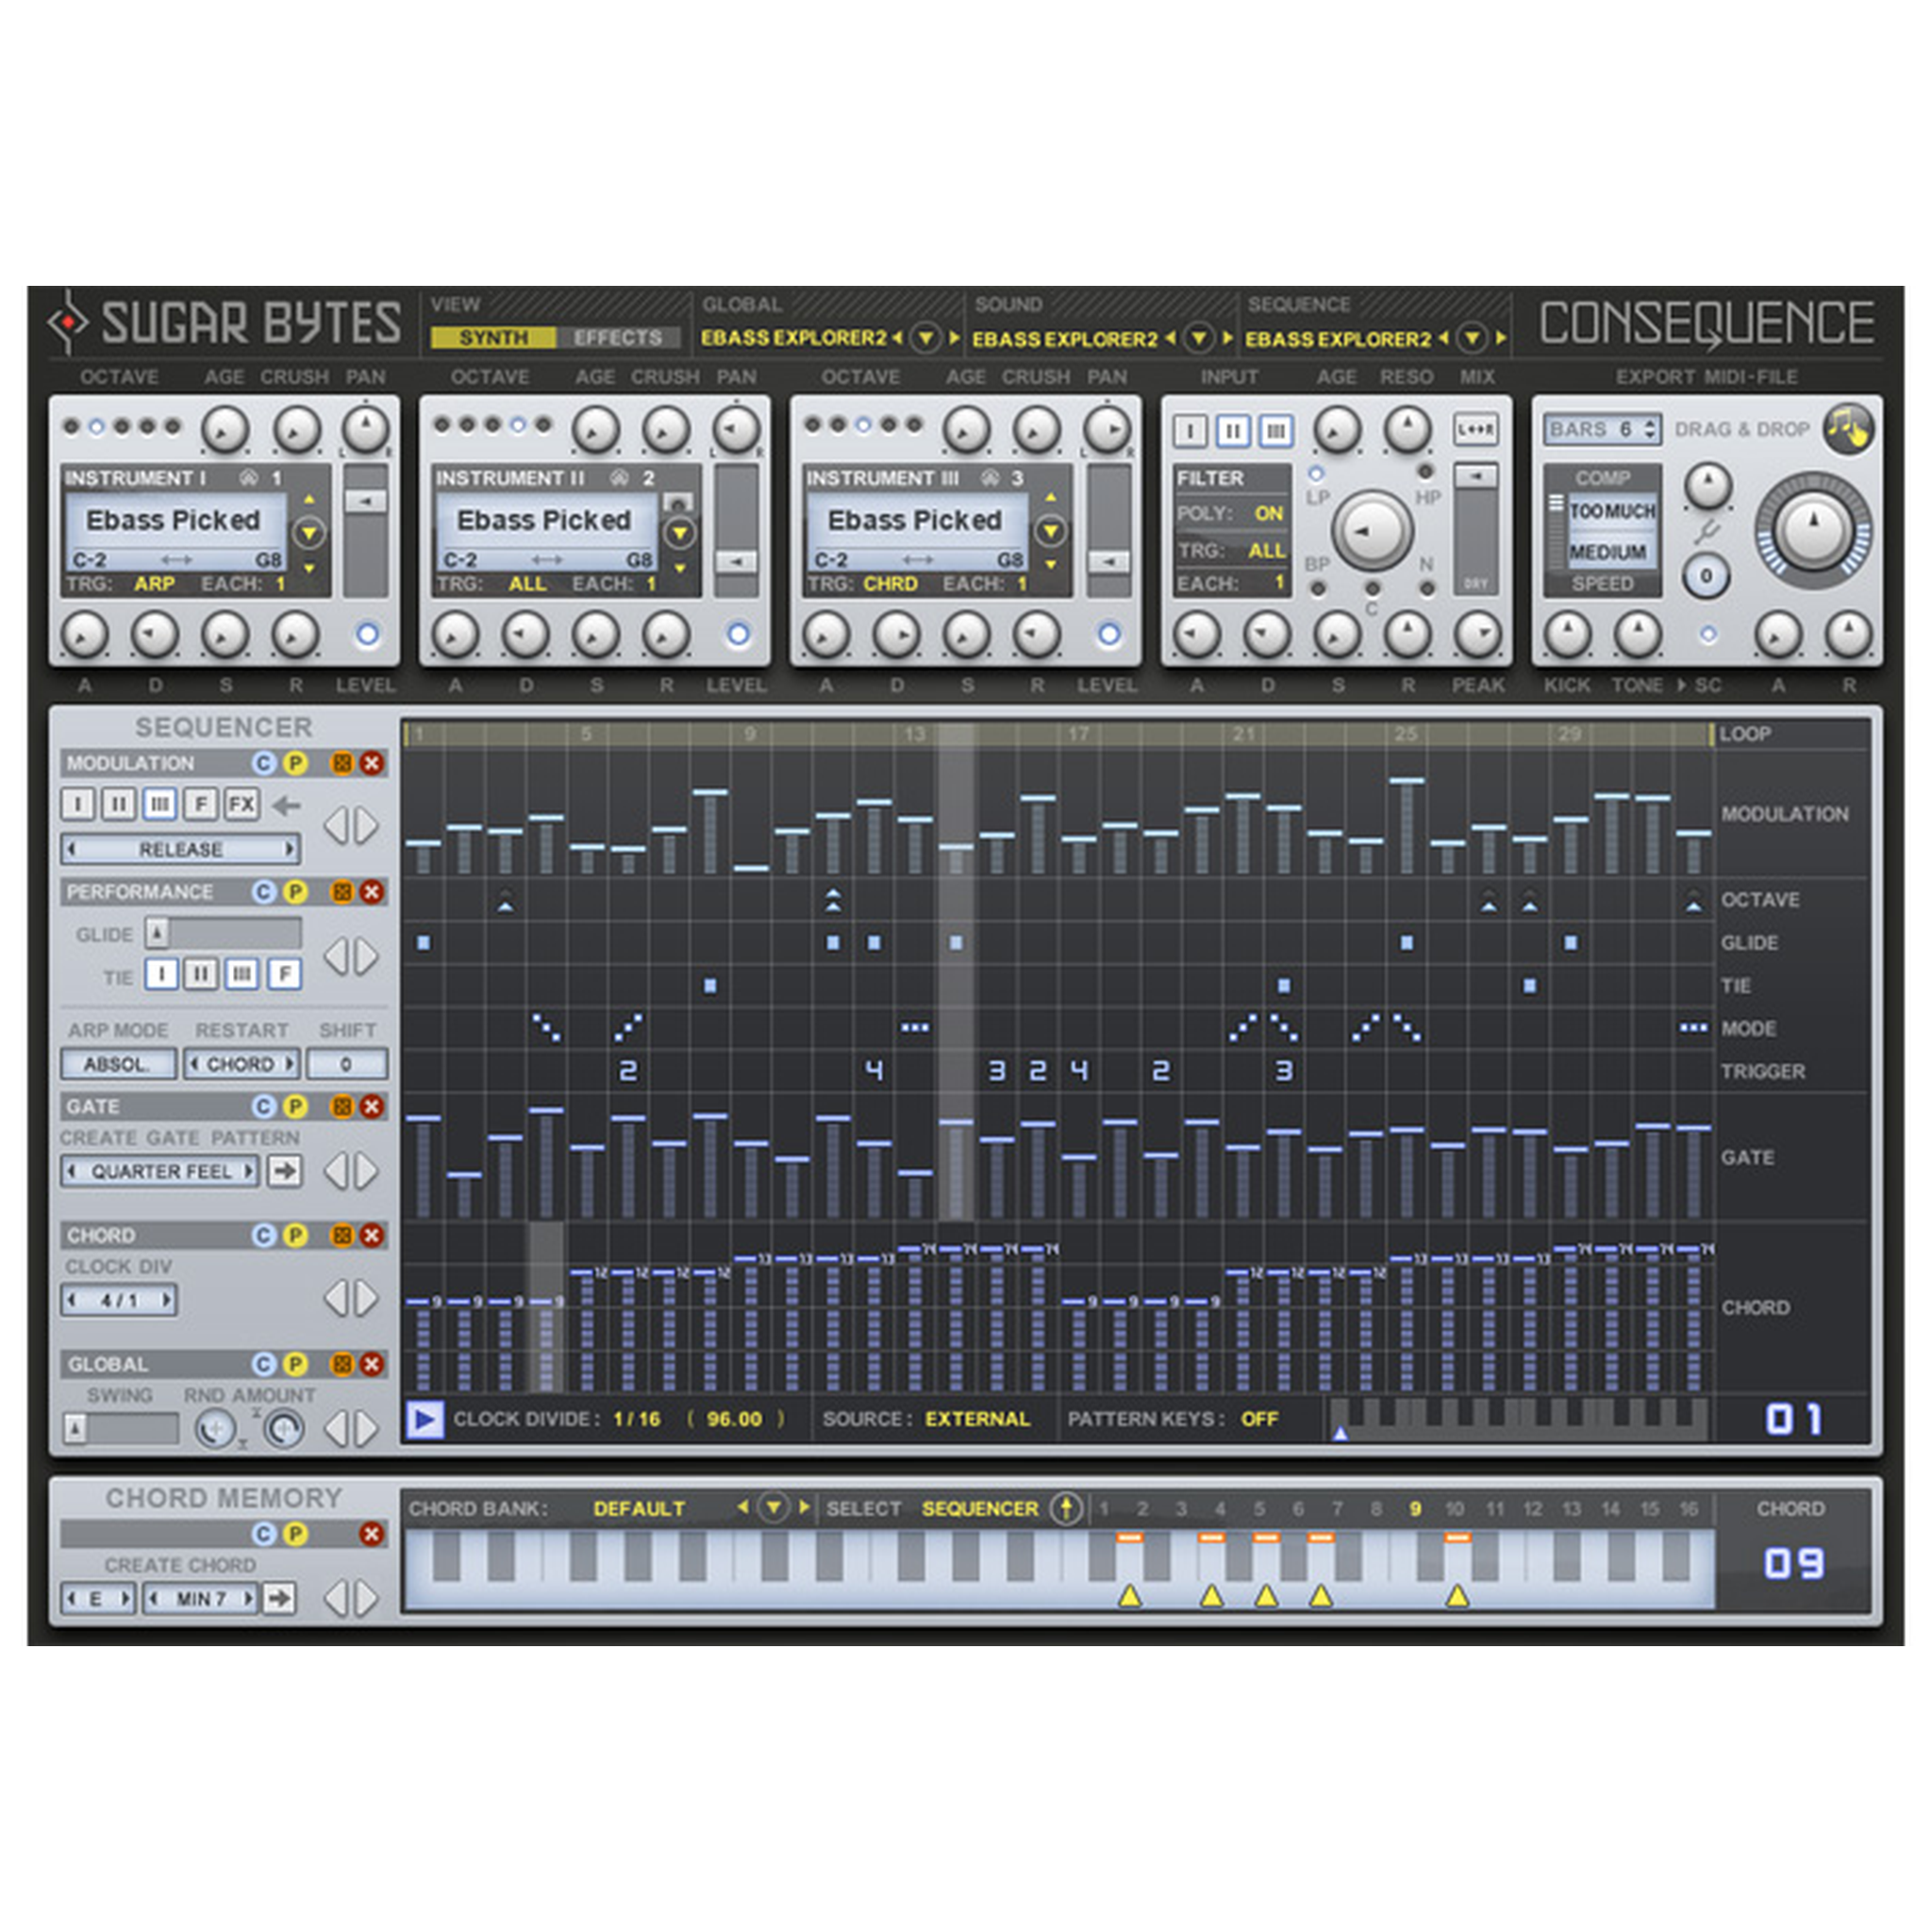Viewport: 1932px width, 1932px height.
Task: Click the Glide slider handle
Action: [x=157, y=934]
